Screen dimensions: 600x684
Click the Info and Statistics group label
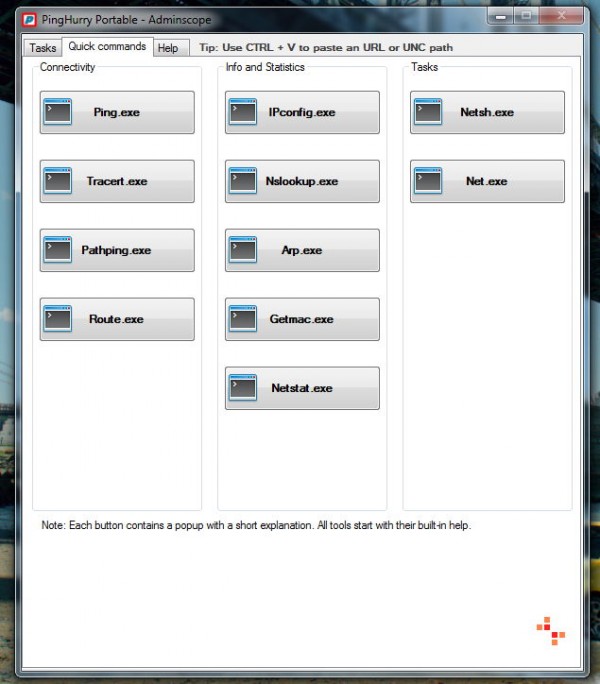click(265, 67)
